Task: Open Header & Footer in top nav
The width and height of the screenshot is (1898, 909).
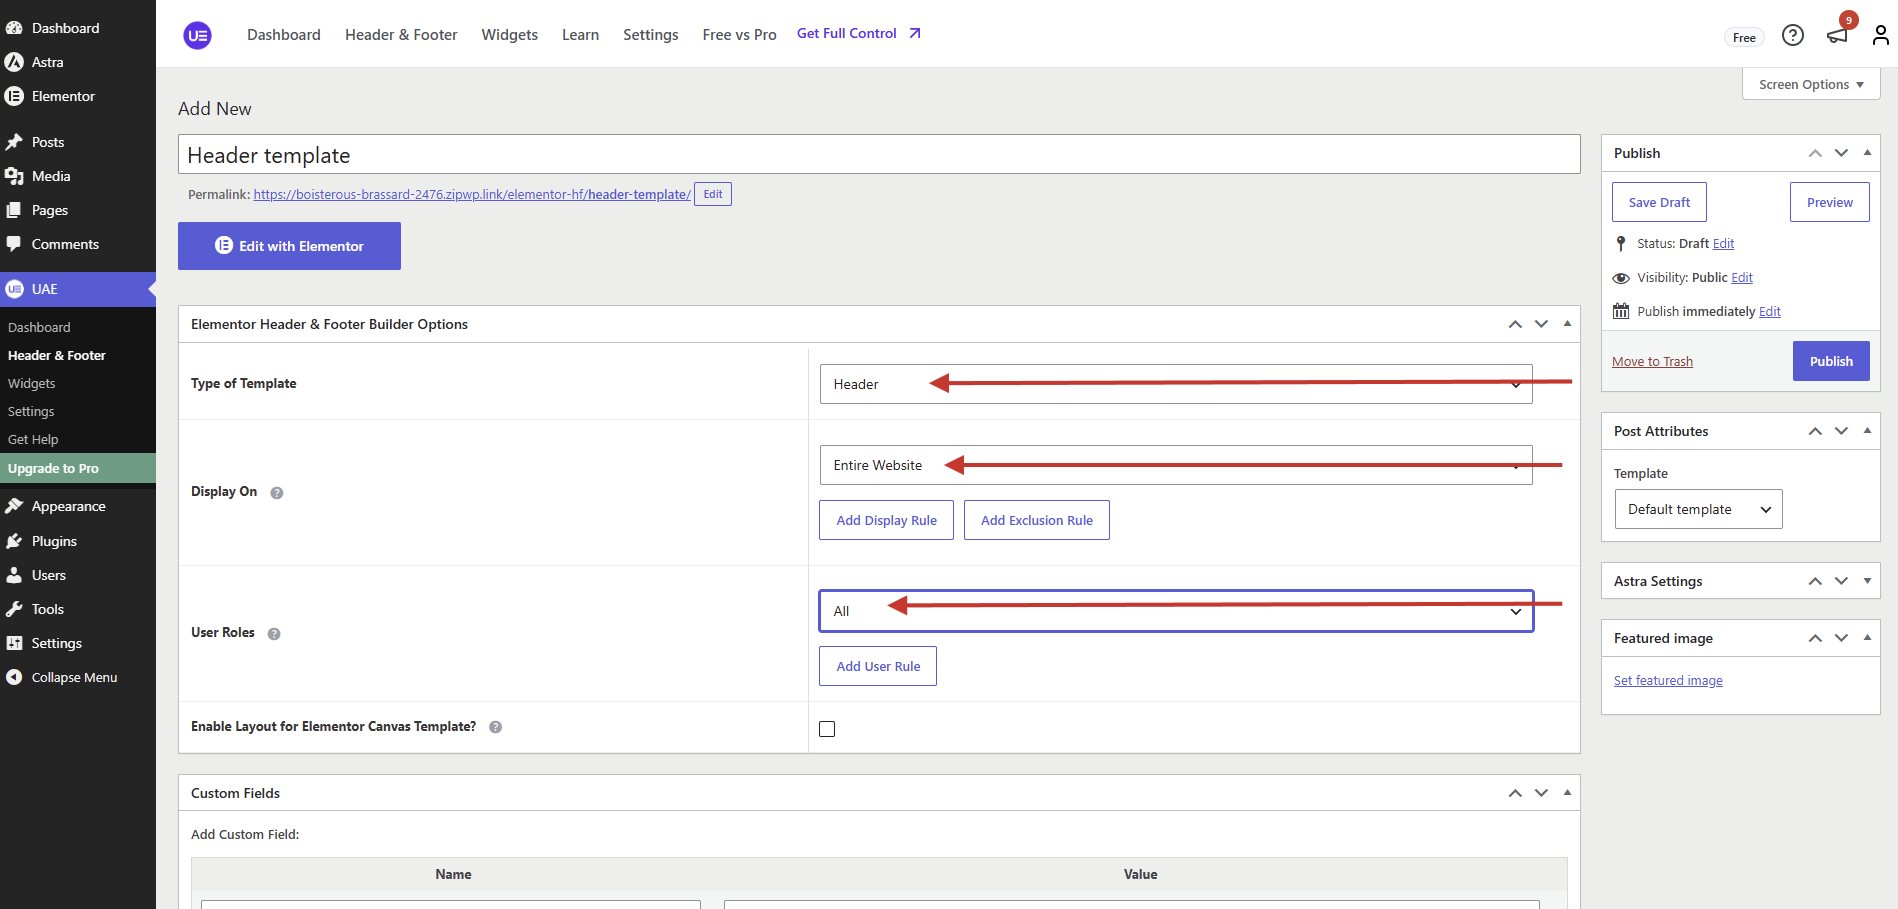Action: click(401, 35)
